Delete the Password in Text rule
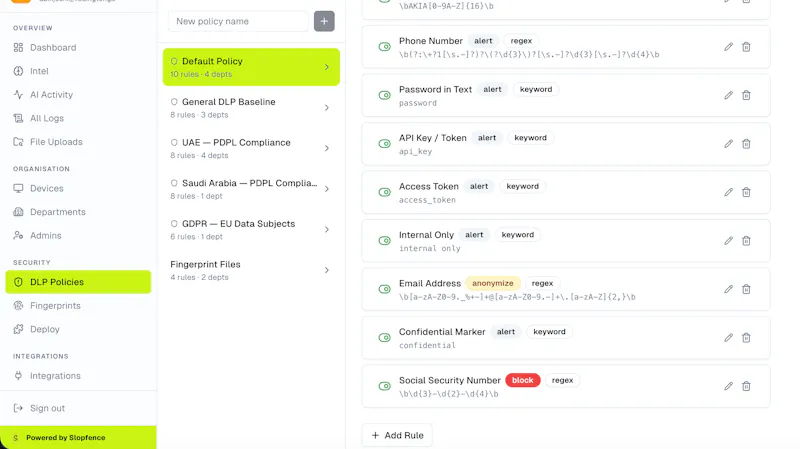The height and width of the screenshot is (449, 800). (746, 95)
